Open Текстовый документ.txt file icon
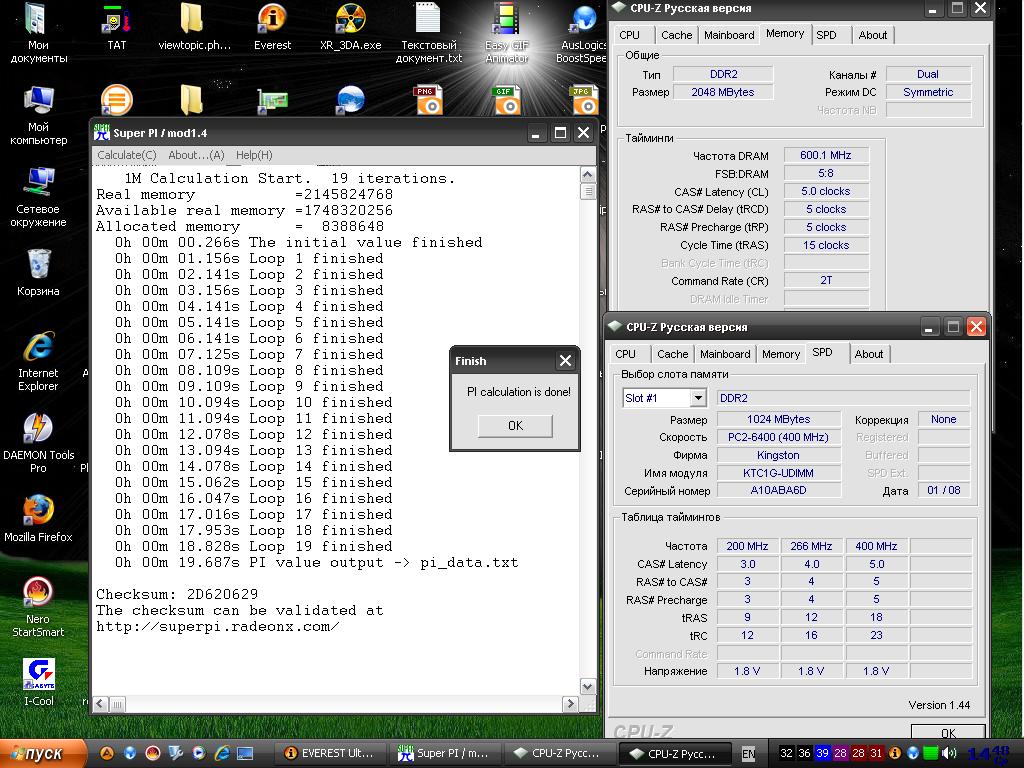 tap(428, 33)
